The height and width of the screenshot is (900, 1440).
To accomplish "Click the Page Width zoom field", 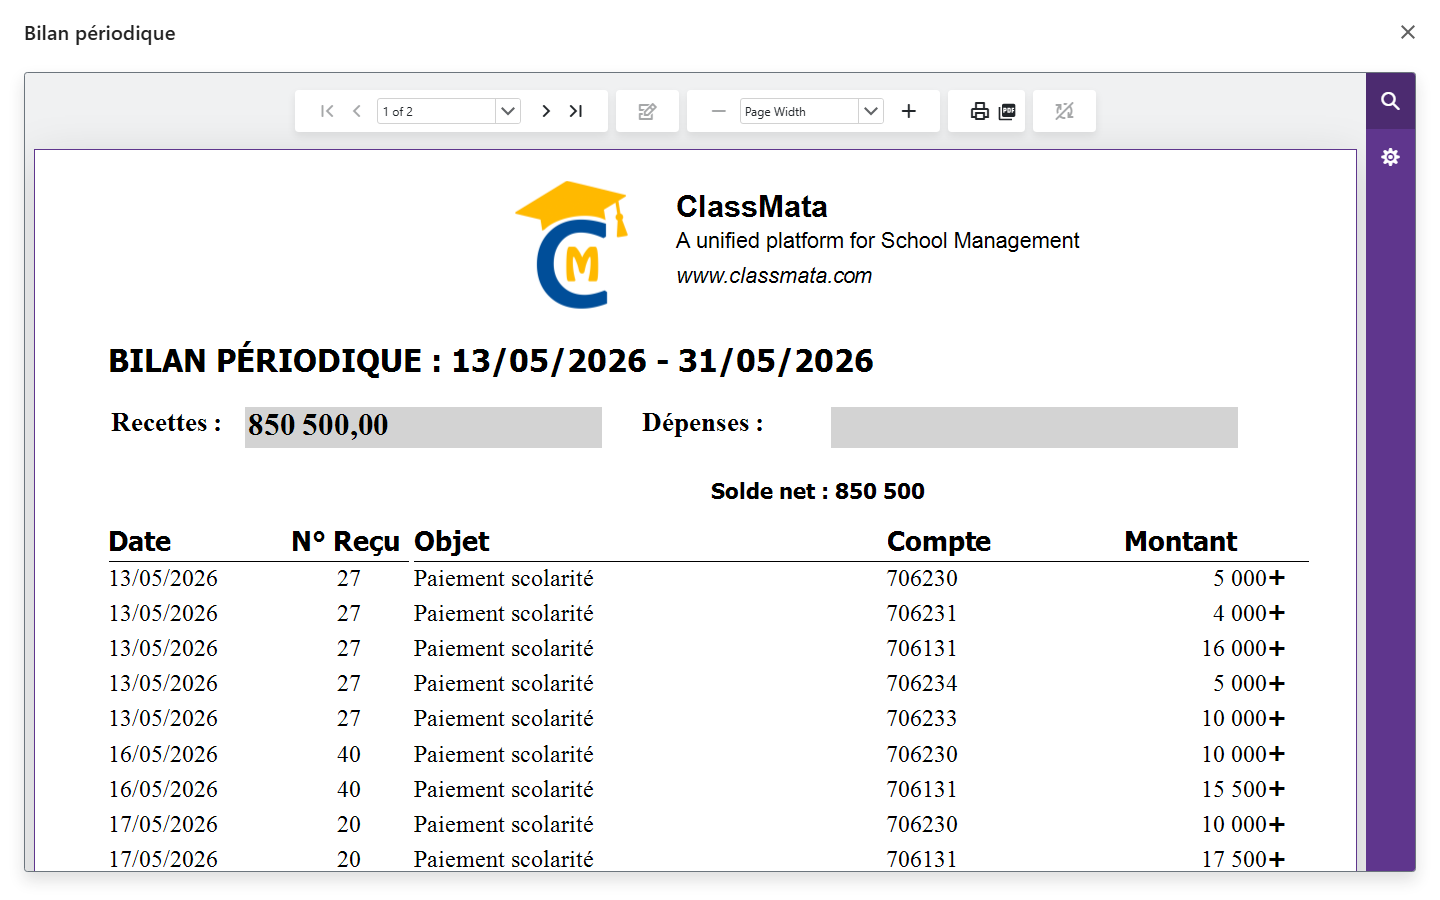I will tap(799, 111).
